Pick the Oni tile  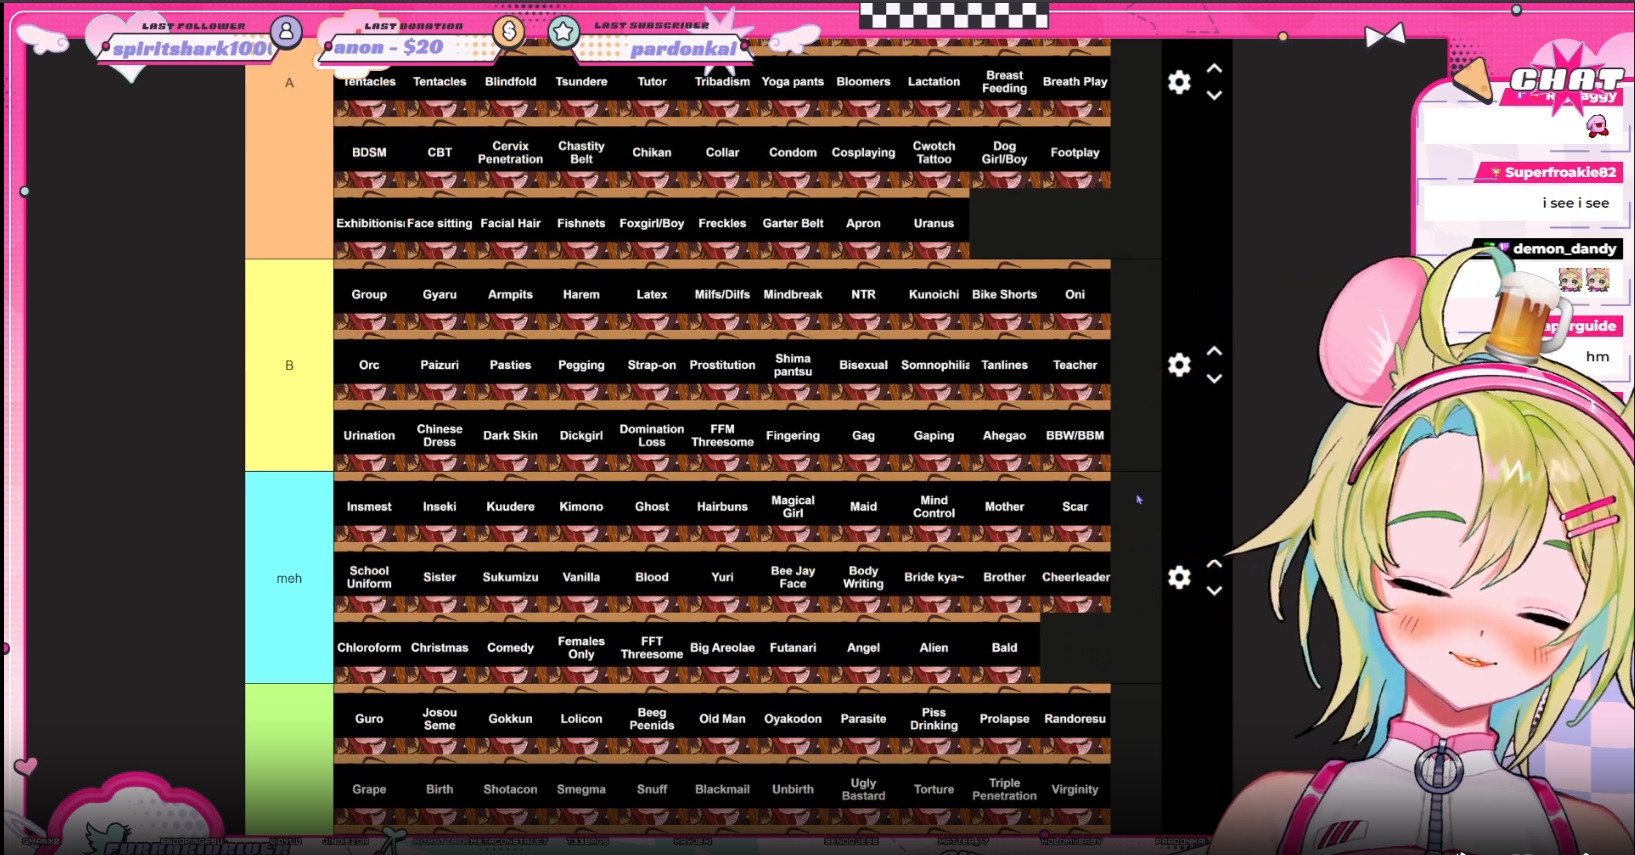(x=1075, y=295)
